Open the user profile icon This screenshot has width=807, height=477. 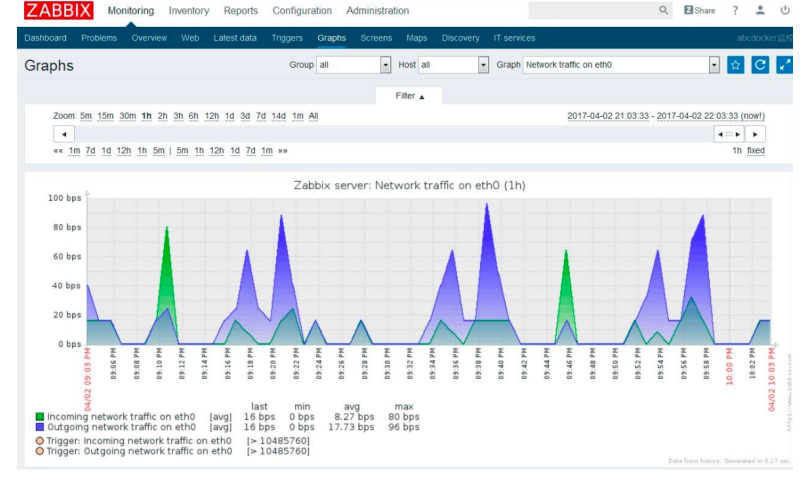click(760, 10)
